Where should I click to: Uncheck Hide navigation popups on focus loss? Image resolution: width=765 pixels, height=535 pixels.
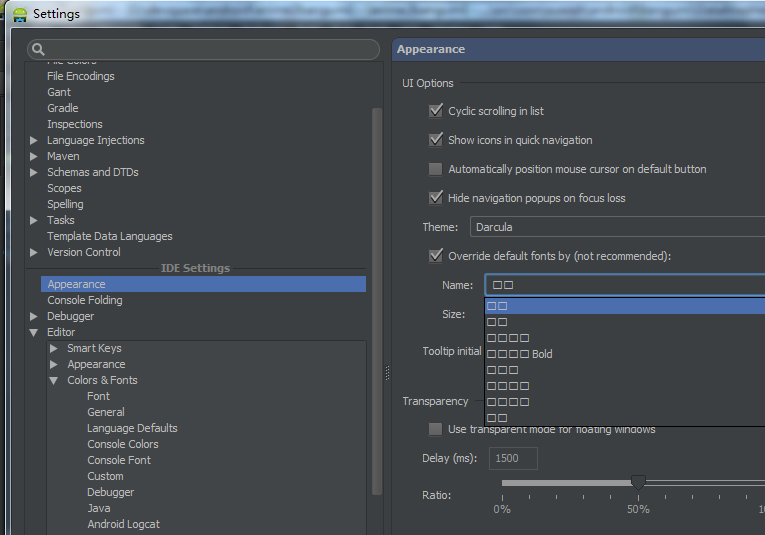click(435, 198)
